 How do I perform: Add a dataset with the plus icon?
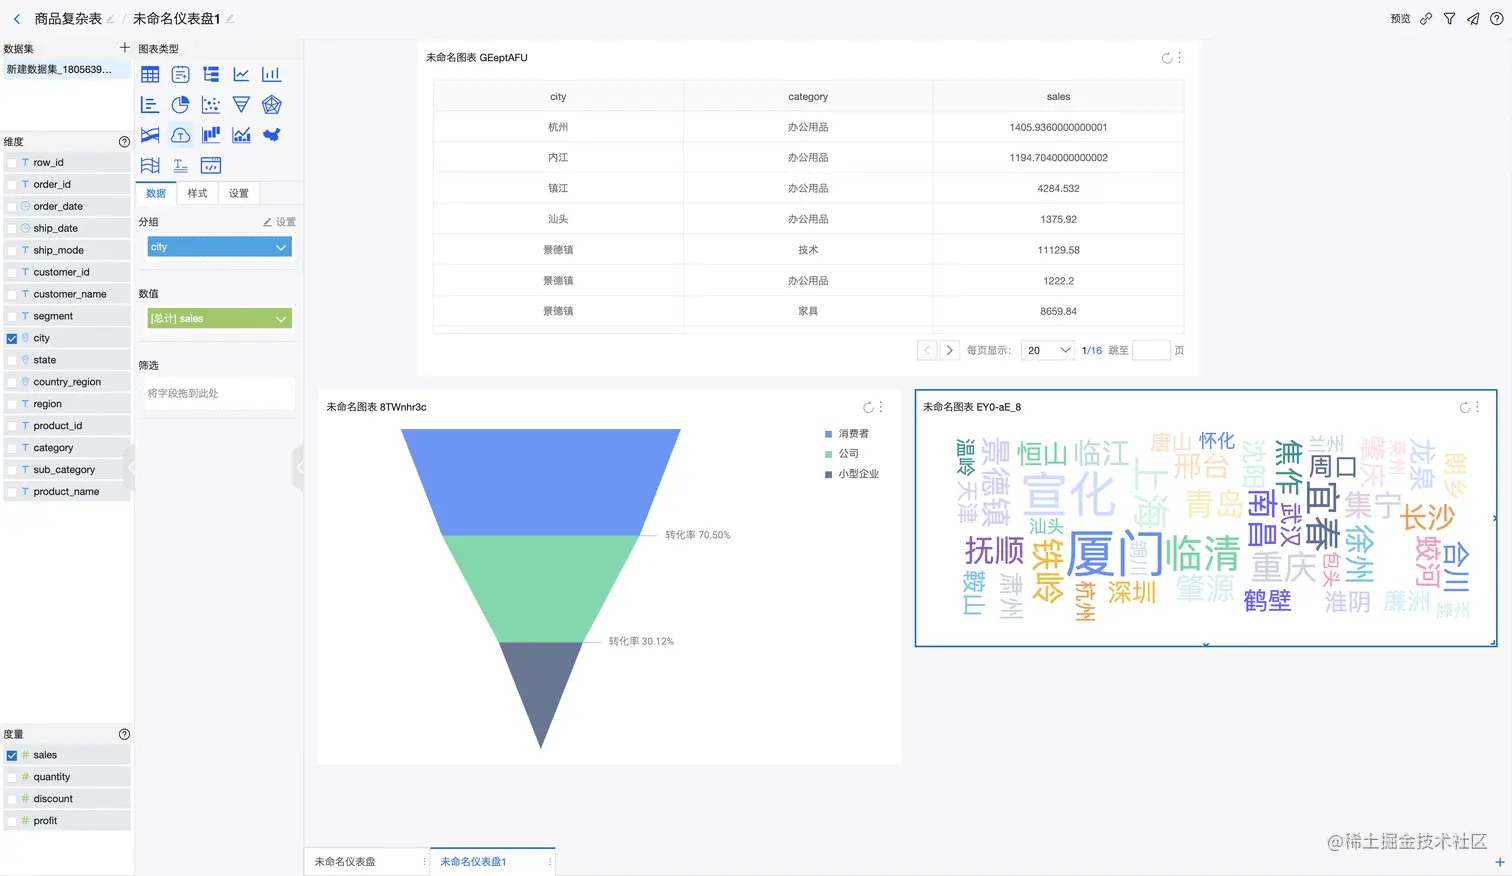point(125,47)
